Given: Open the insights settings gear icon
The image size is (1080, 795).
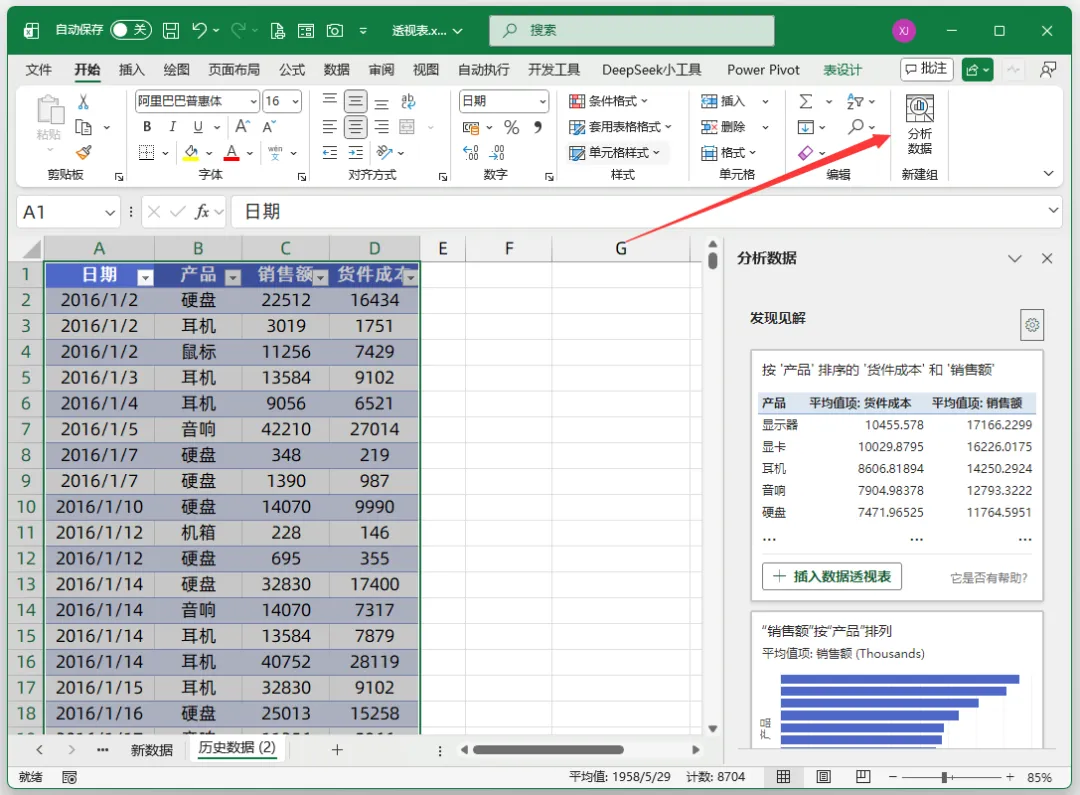Looking at the screenshot, I should click(x=1032, y=324).
